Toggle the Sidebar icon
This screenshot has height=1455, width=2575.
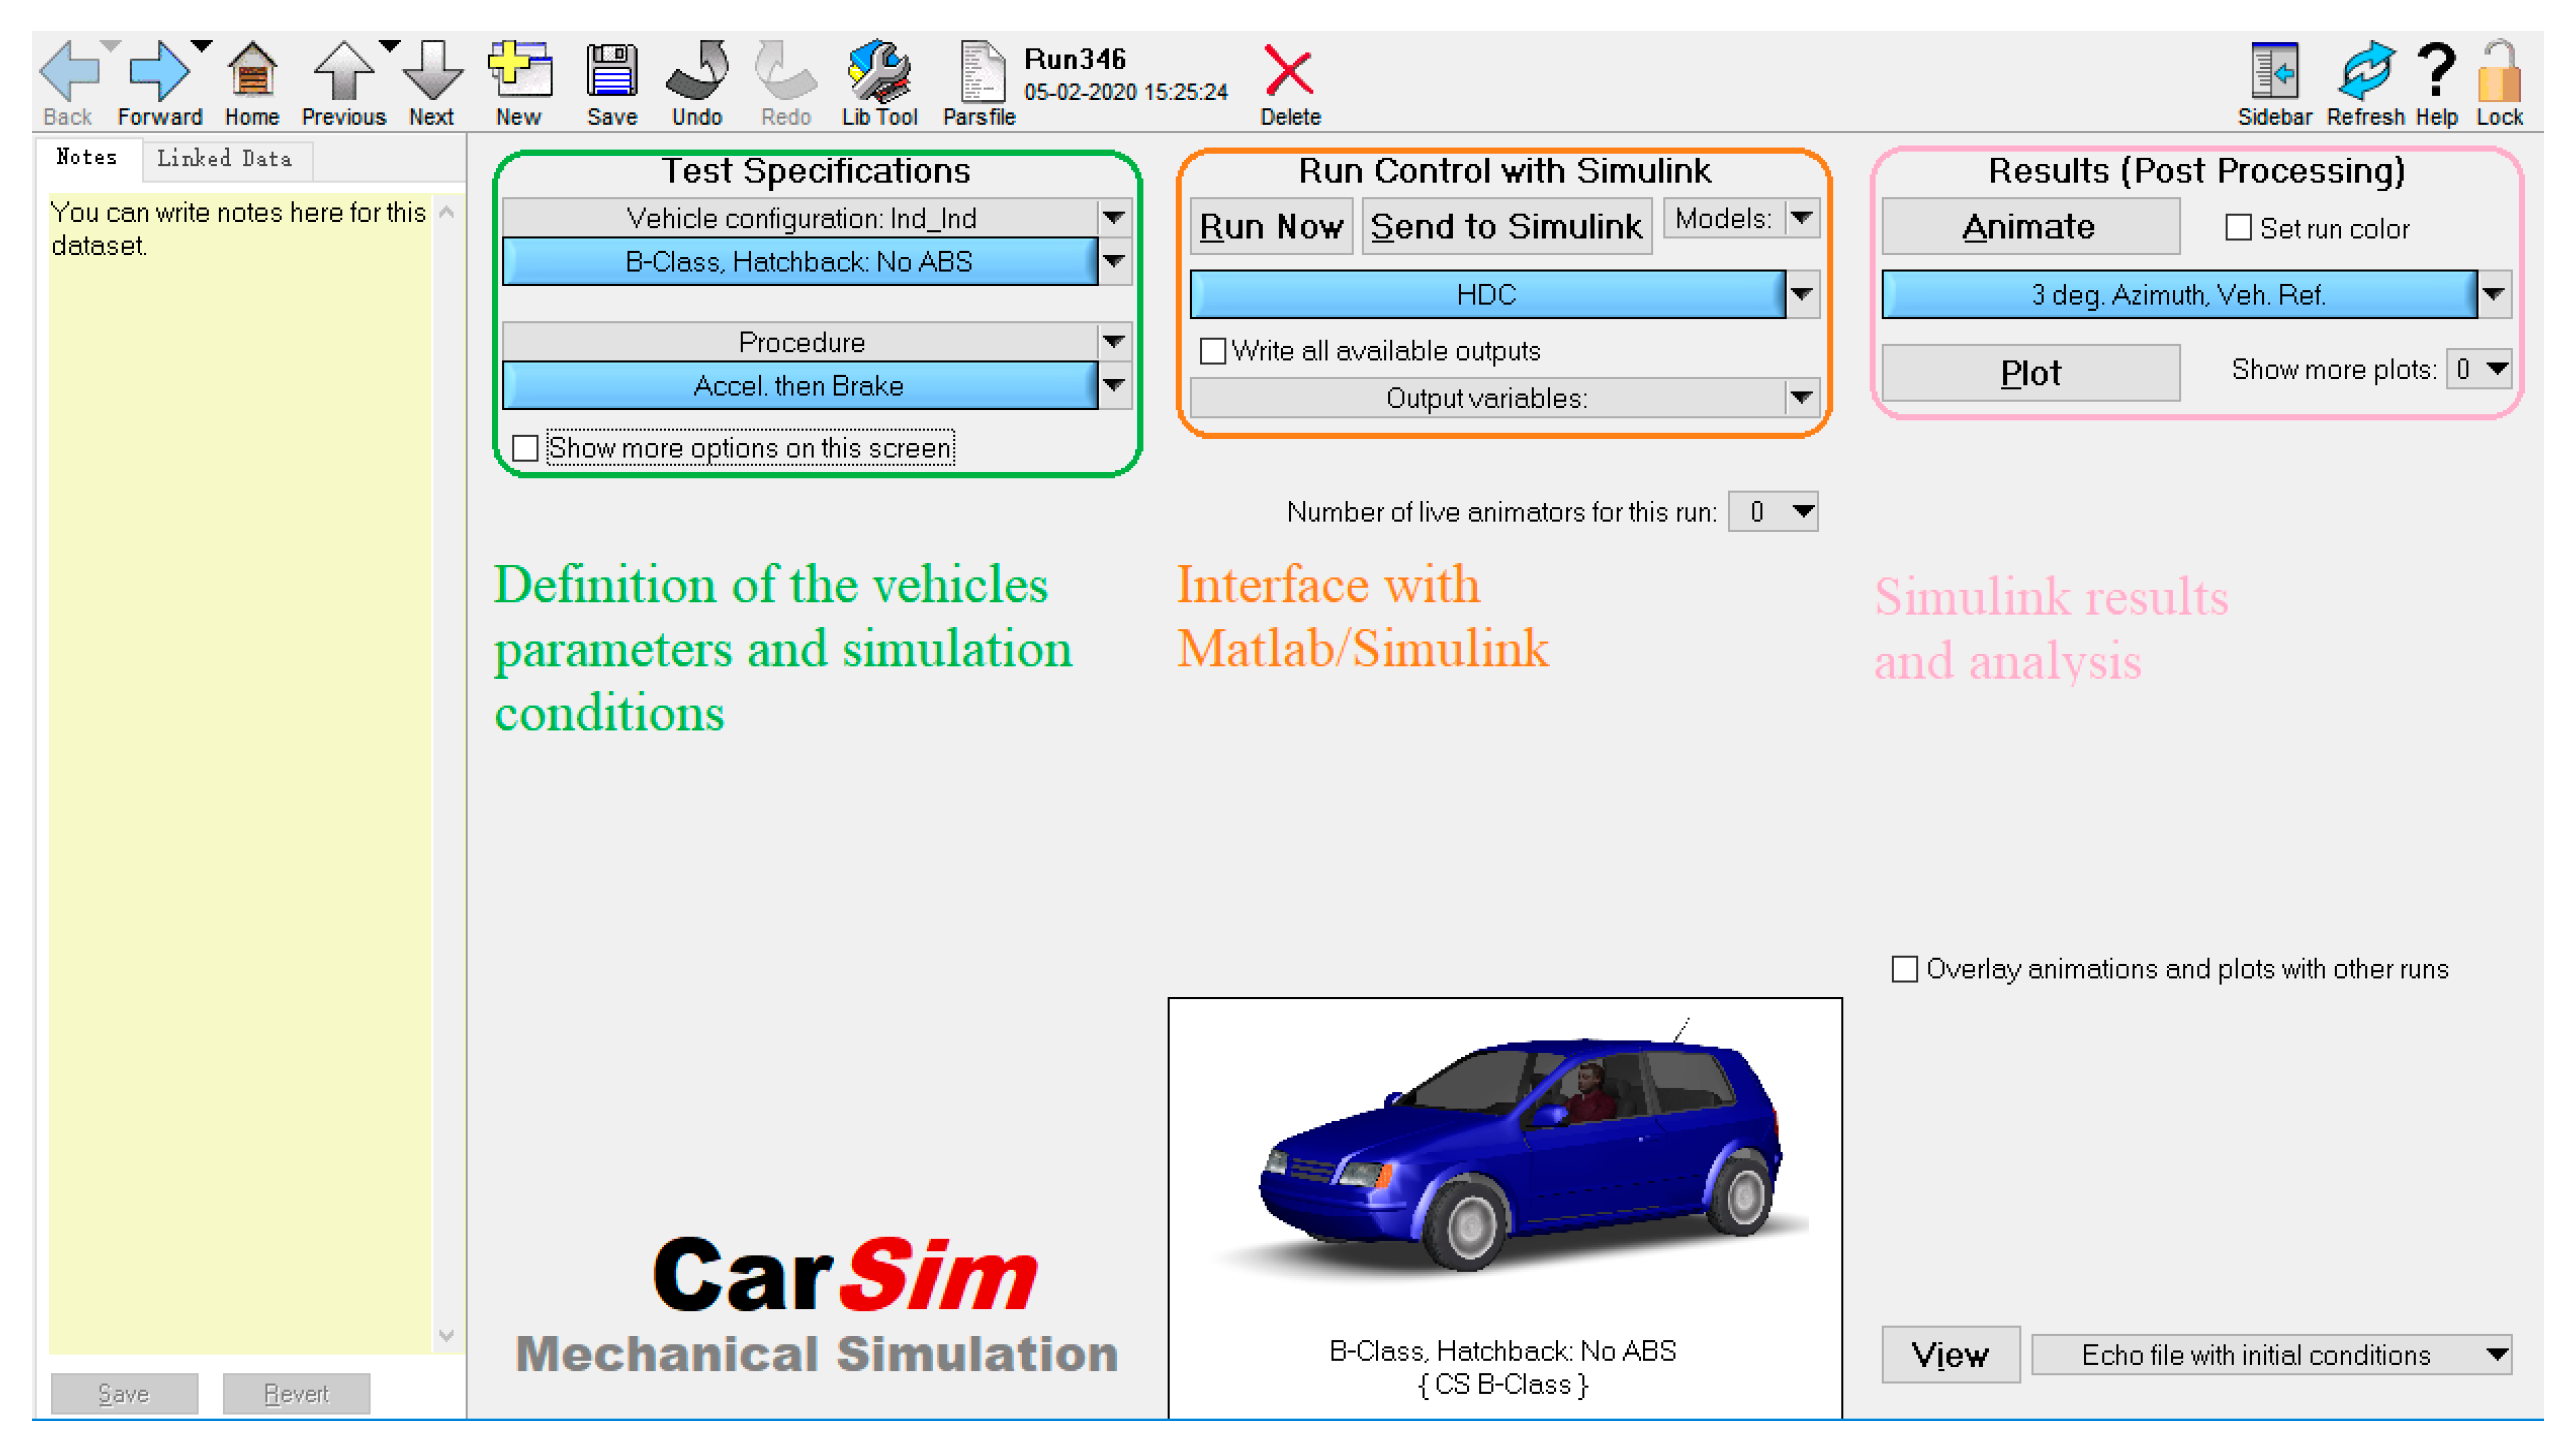click(x=2273, y=72)
